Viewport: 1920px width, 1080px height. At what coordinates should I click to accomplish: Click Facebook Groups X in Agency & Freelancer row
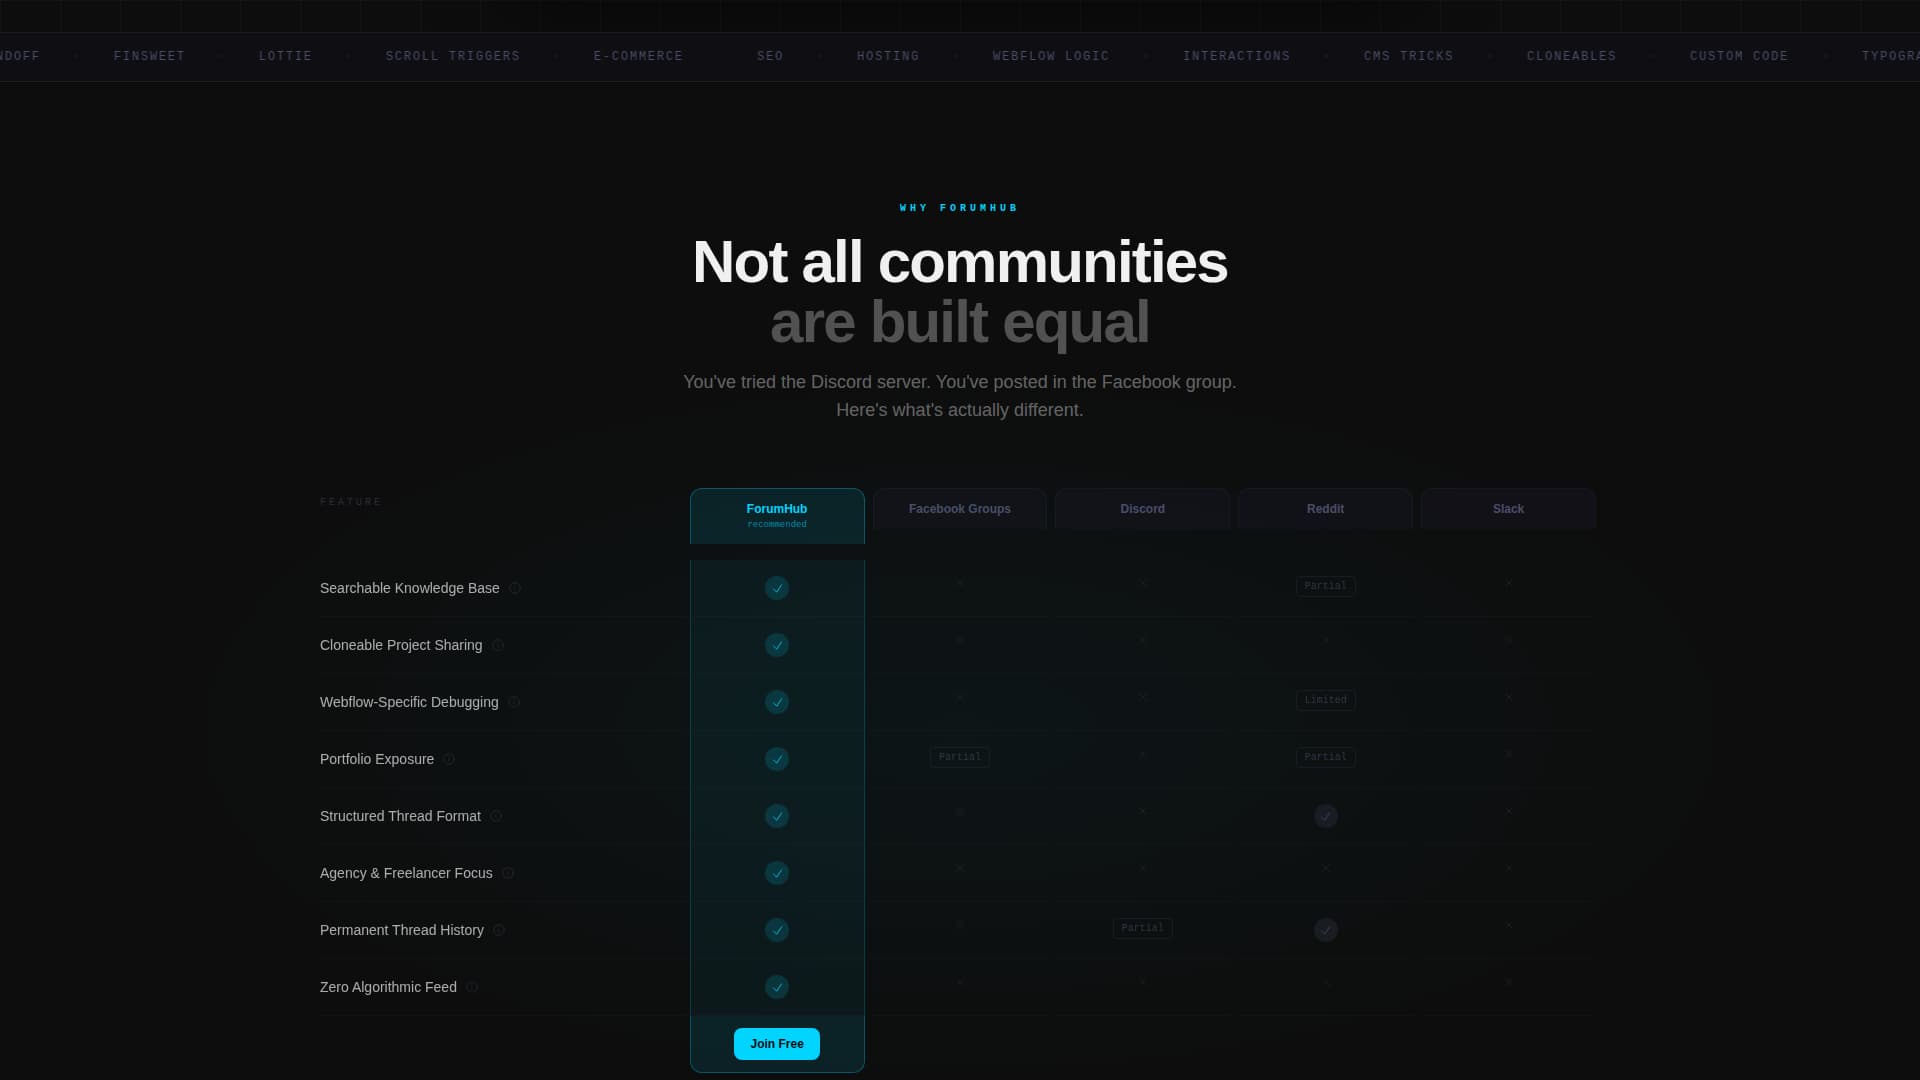coord(960,868)
